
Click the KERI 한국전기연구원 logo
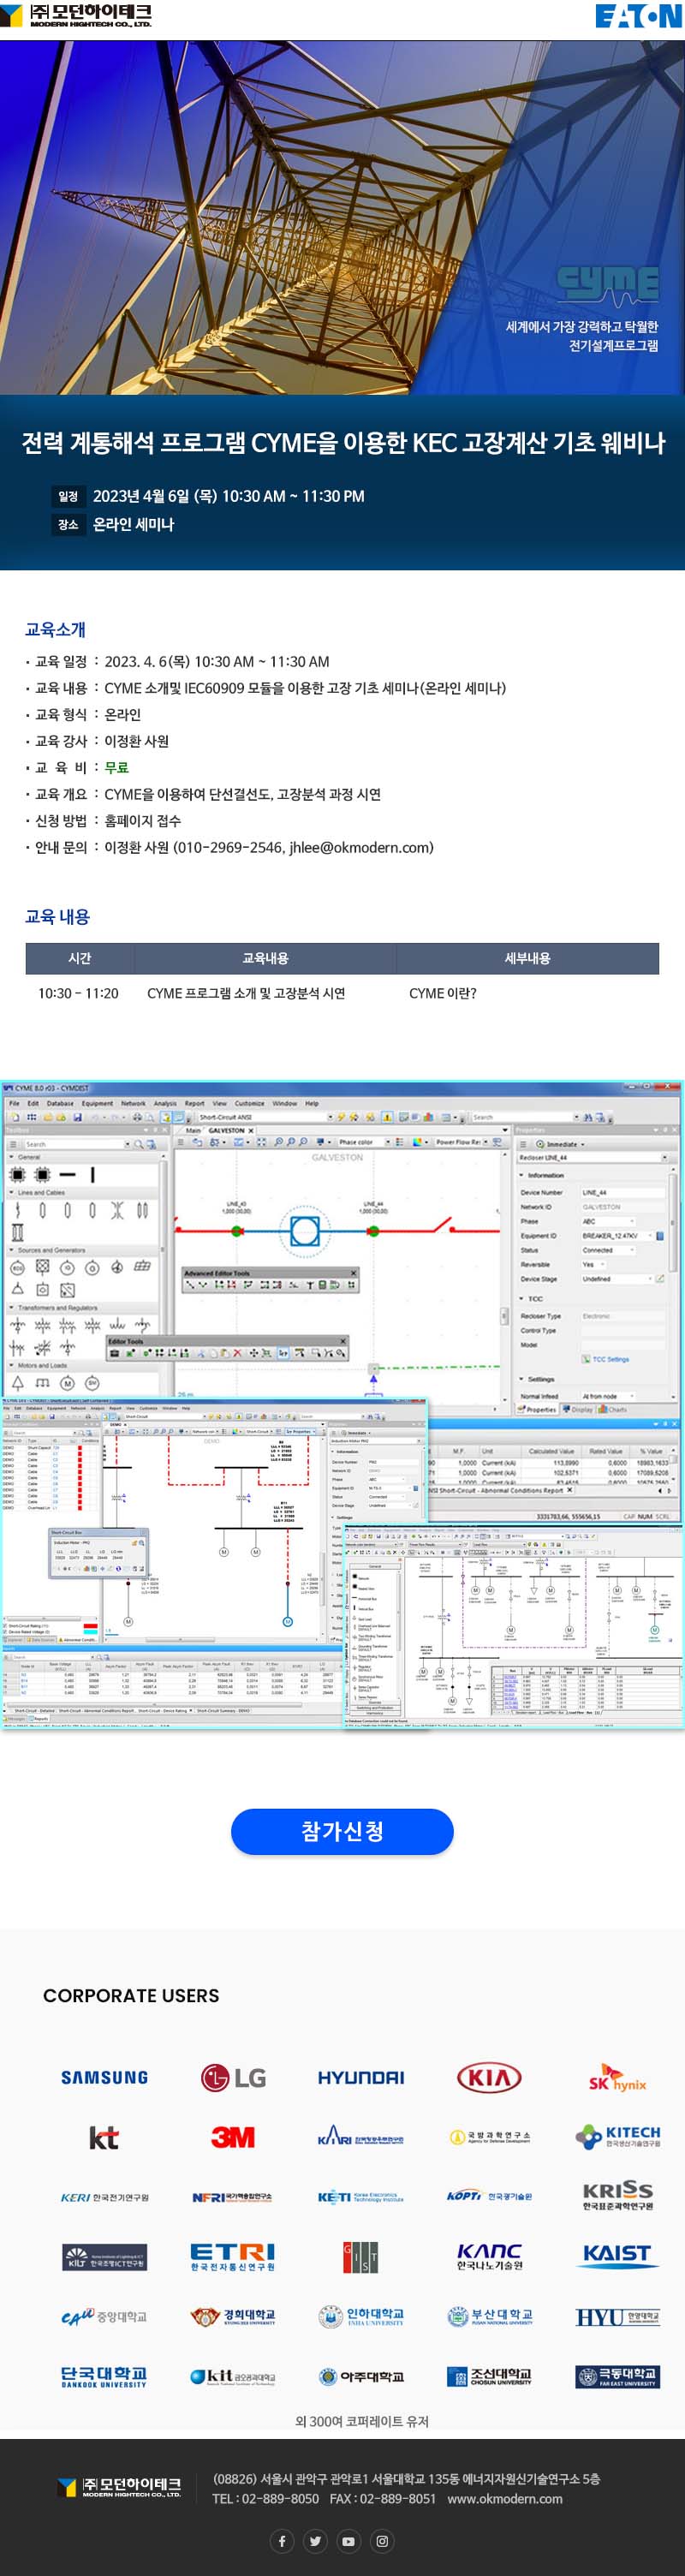(104, 2198)
